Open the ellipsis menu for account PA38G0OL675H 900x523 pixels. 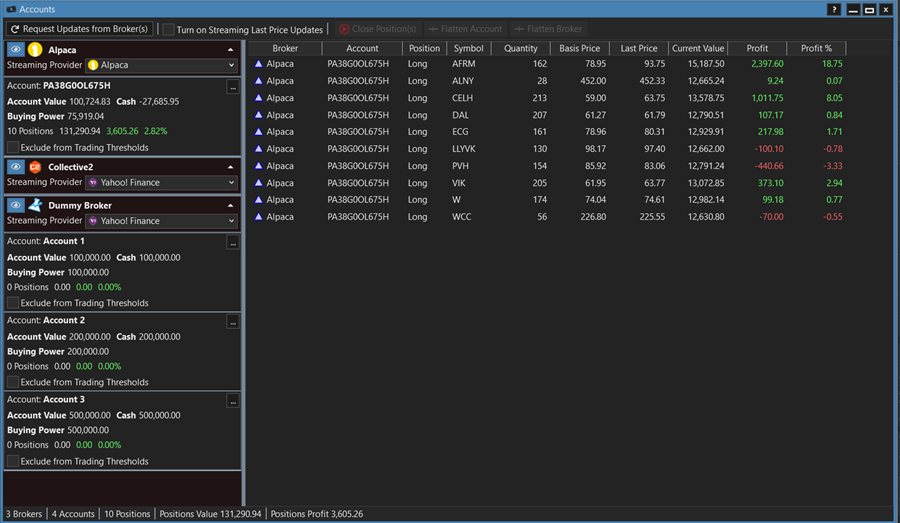click(x=232, y=87)
